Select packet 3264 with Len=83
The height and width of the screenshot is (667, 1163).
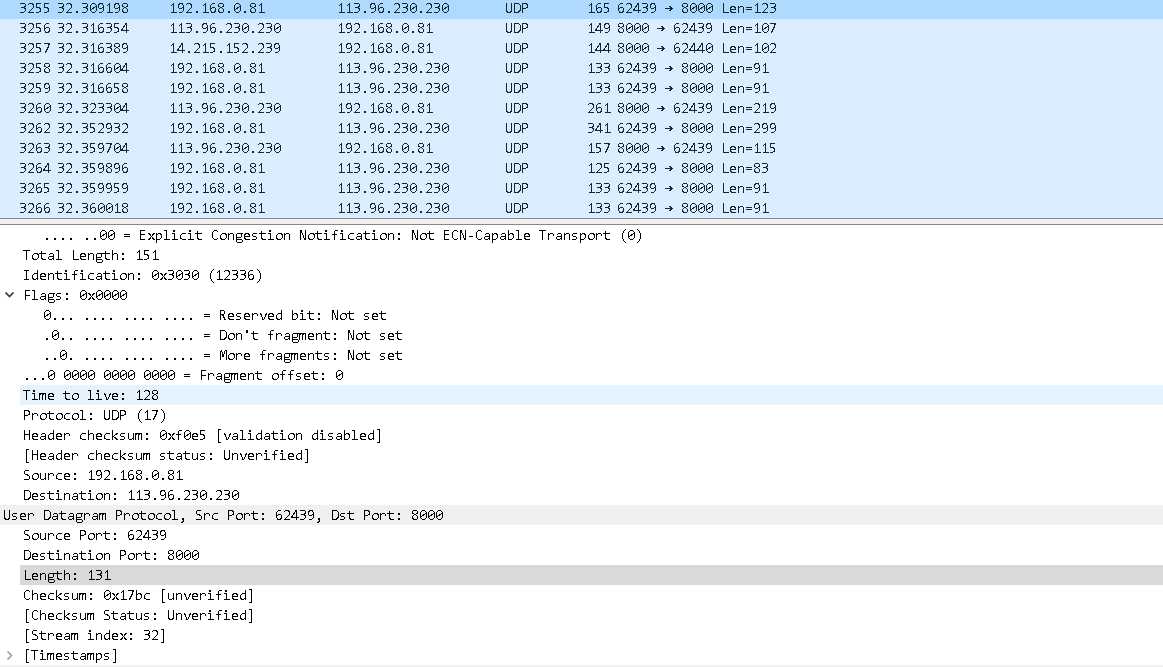click(582, 168)
